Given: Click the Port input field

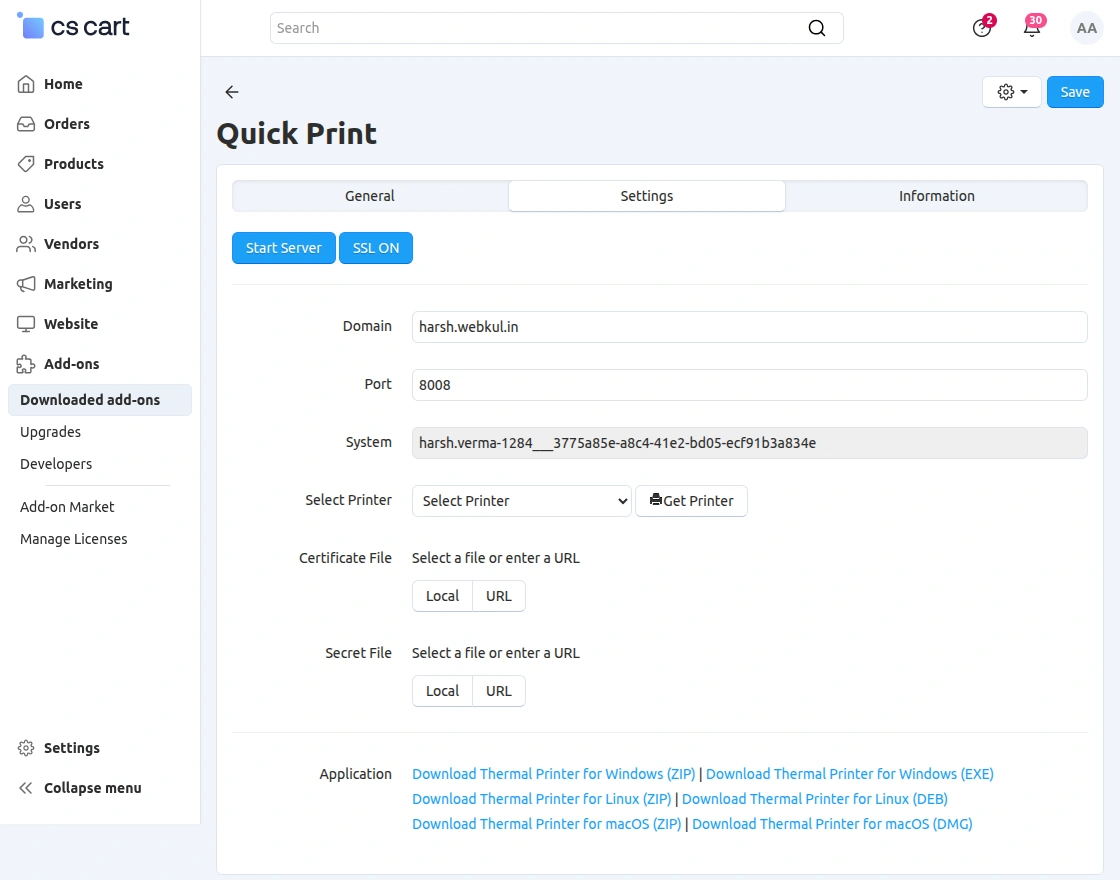Looking at the screenshot, I should (x=749, y=385).
